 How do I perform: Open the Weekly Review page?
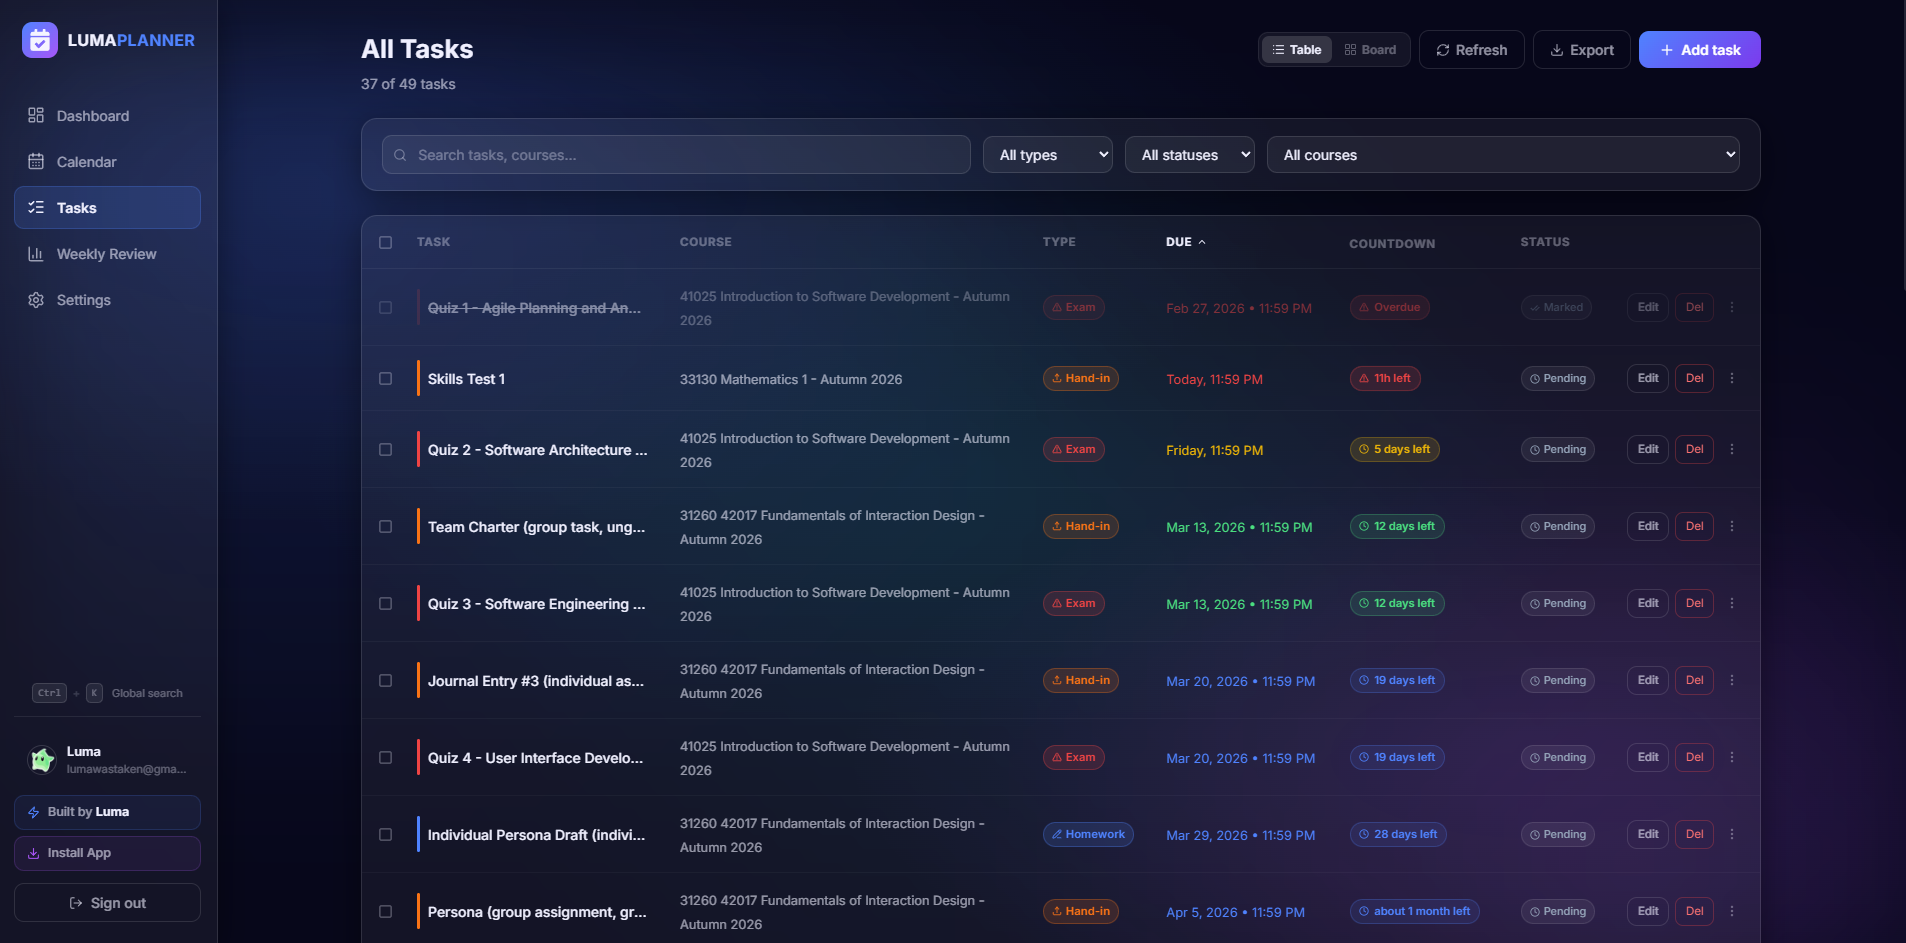coord(106,254)
